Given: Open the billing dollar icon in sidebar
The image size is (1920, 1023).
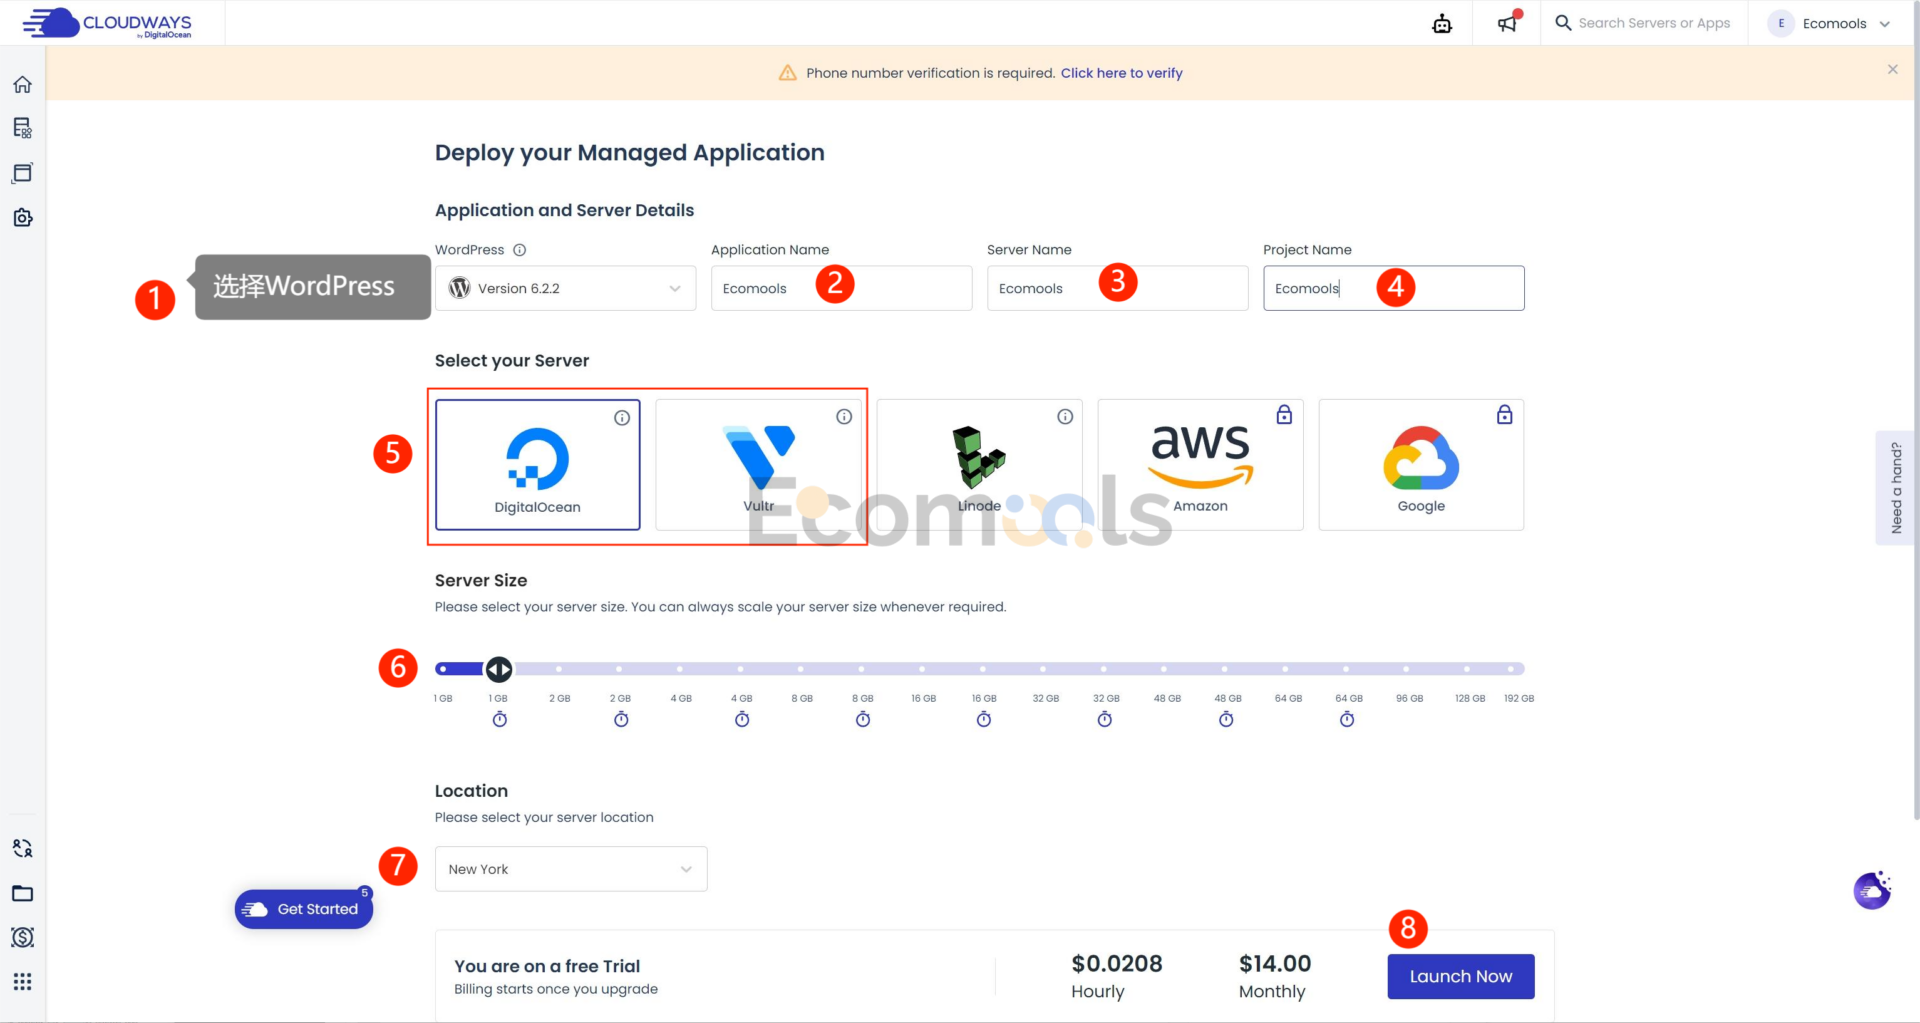Looking at the screenshot, I should tap(22, 937).
